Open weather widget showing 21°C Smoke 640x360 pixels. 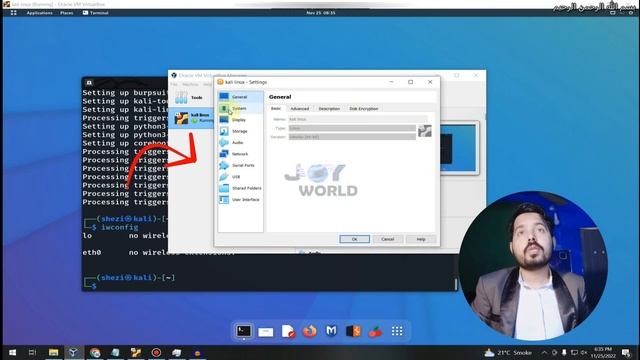(508, 353)
